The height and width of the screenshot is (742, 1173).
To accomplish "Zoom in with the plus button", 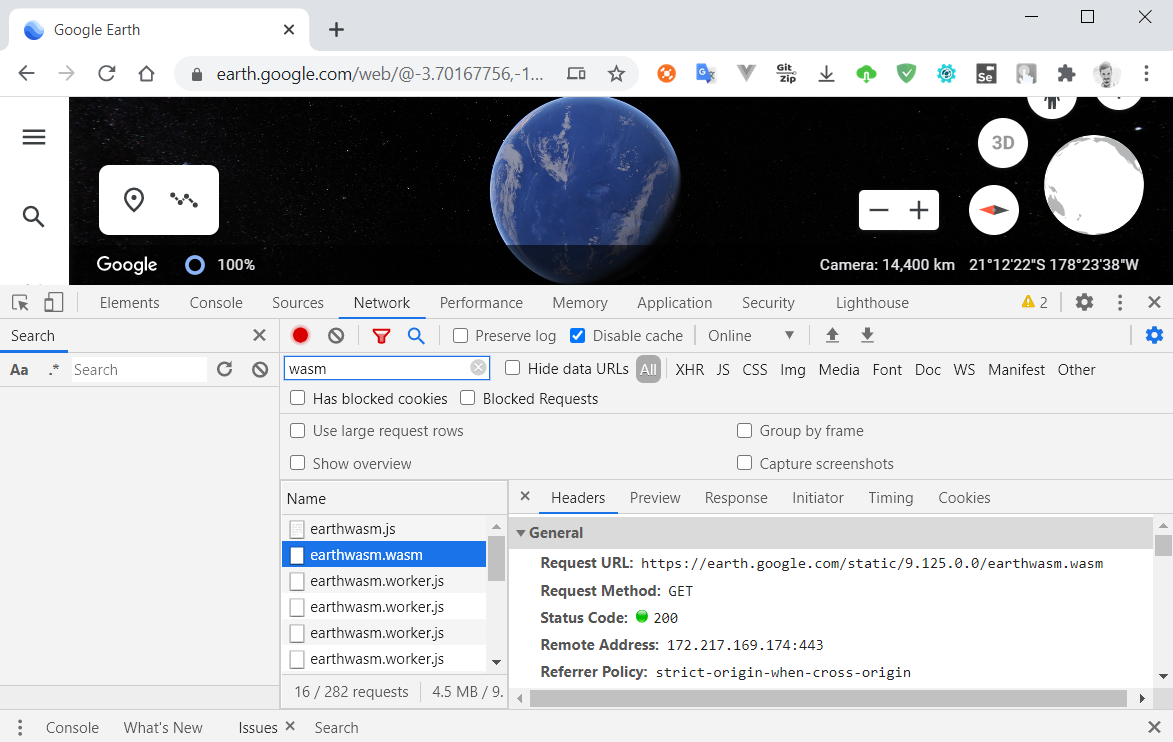I will (919, 210).
